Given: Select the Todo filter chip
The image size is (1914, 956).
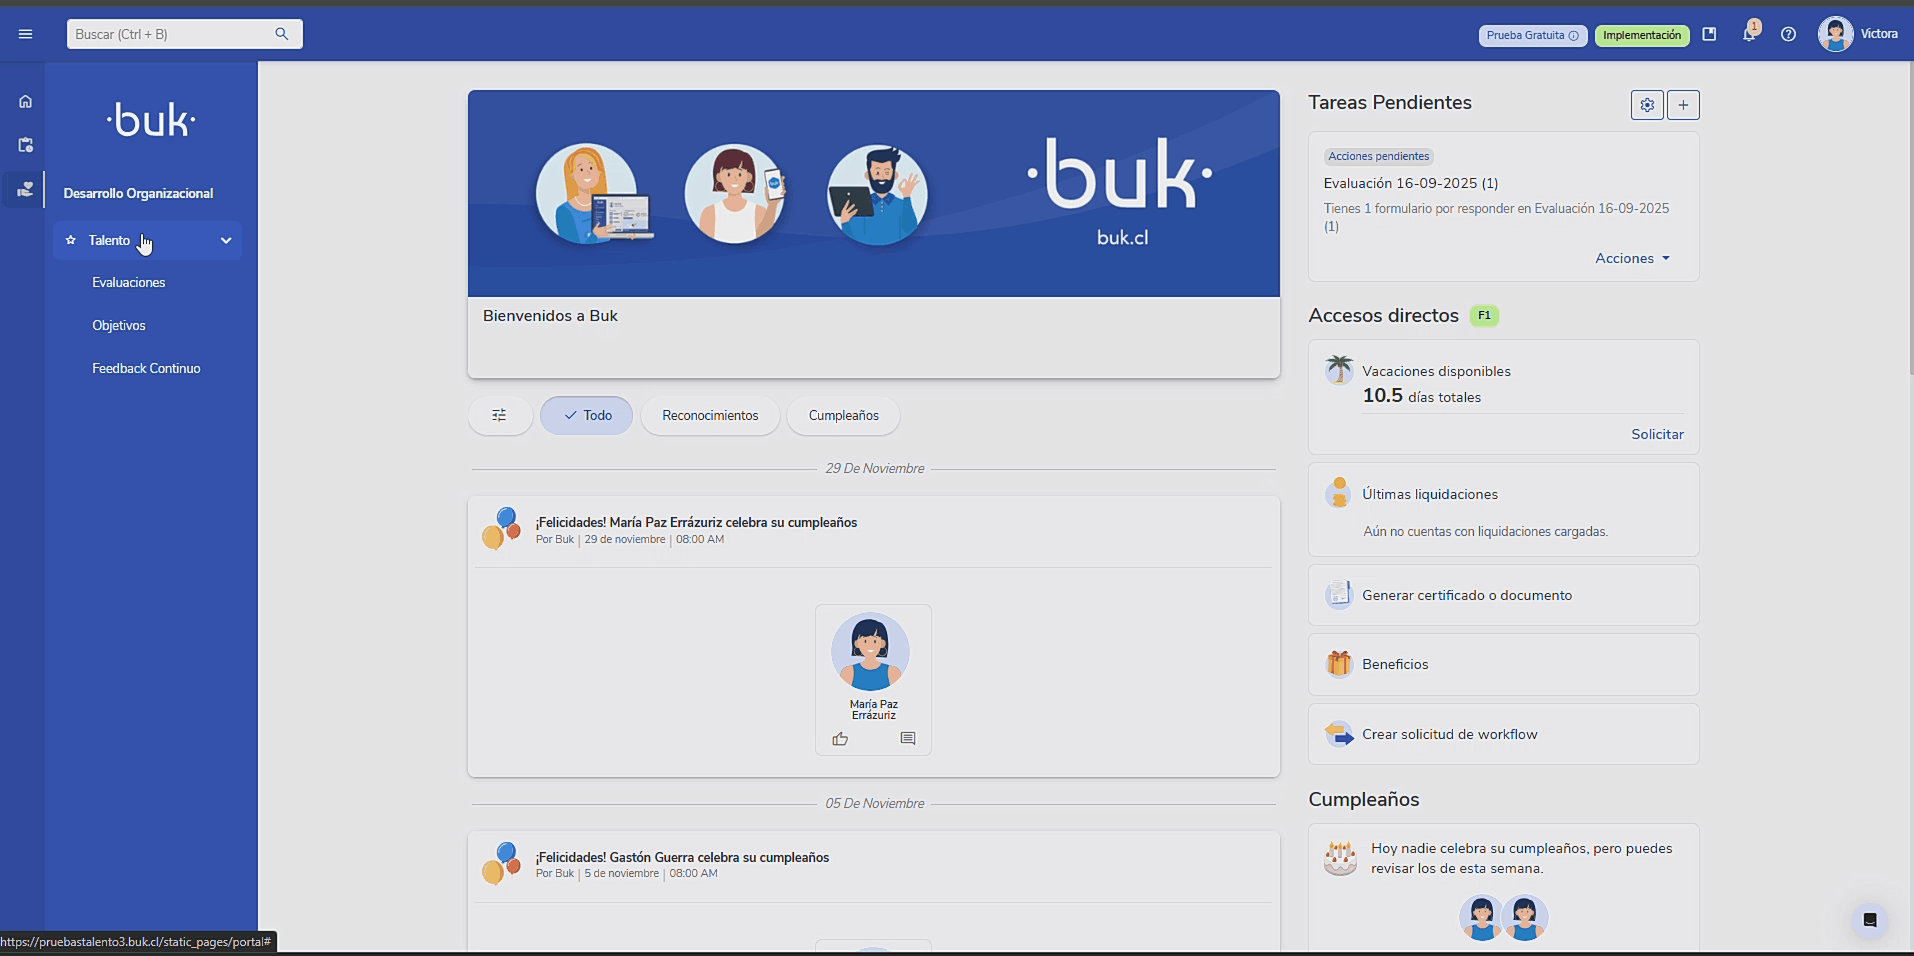Looking at the screenshot, I should [x=587, y=416].
